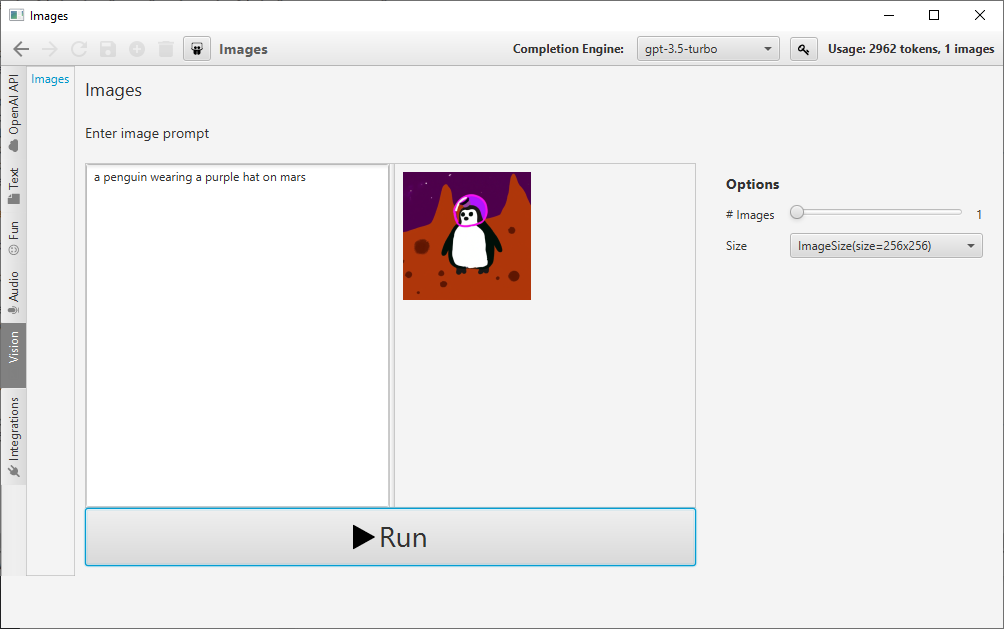Click the trash delete icon

click(166, 49)
